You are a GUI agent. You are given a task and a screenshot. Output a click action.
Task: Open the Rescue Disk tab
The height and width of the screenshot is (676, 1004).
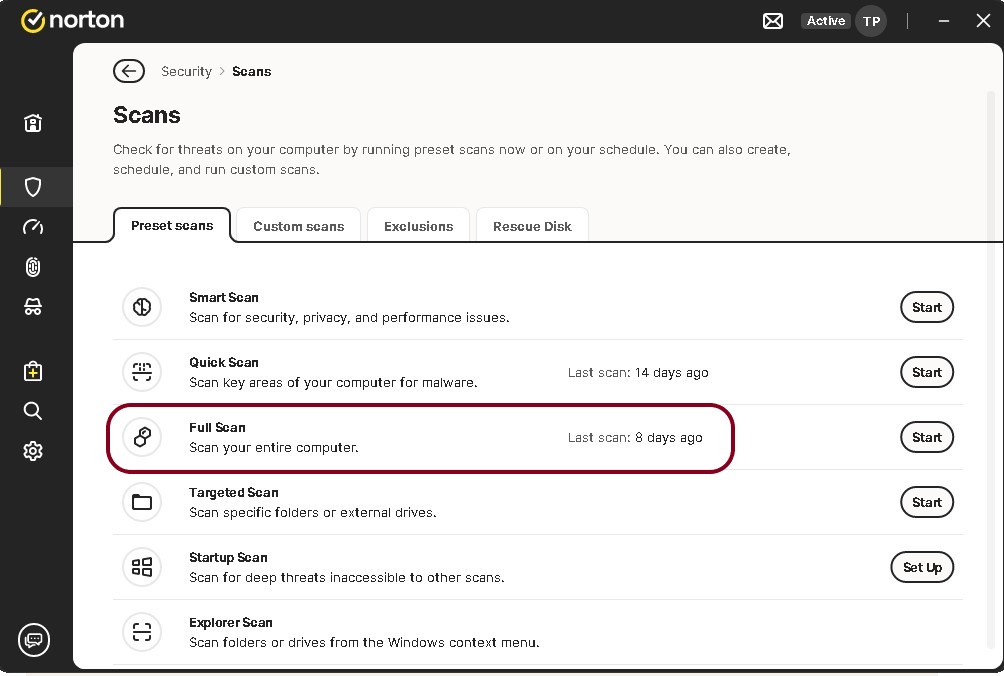[532, 226]
